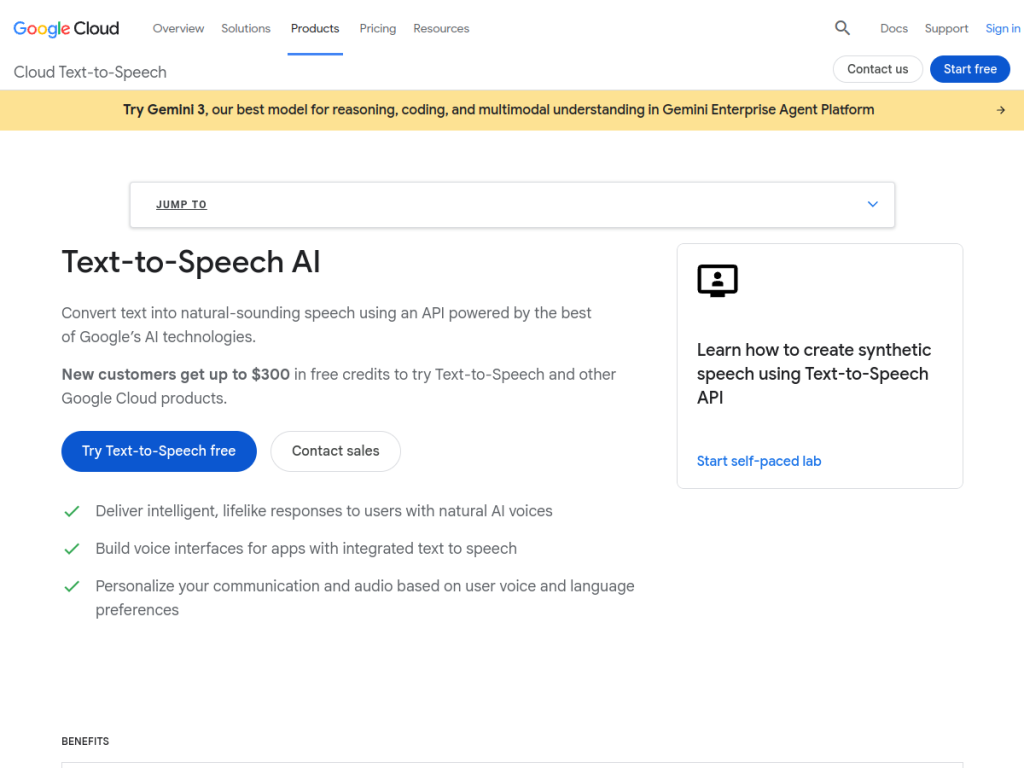Viewport: 1024px width, 768px height.
Task: Go to the Pricing menu item
Action: point(377,28)
